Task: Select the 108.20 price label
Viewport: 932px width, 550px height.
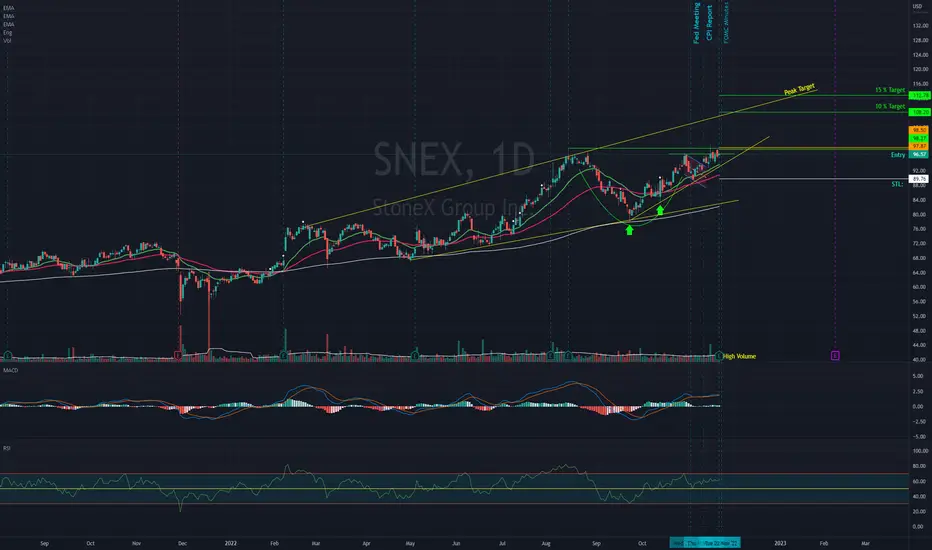Action: tap(920, 112)
